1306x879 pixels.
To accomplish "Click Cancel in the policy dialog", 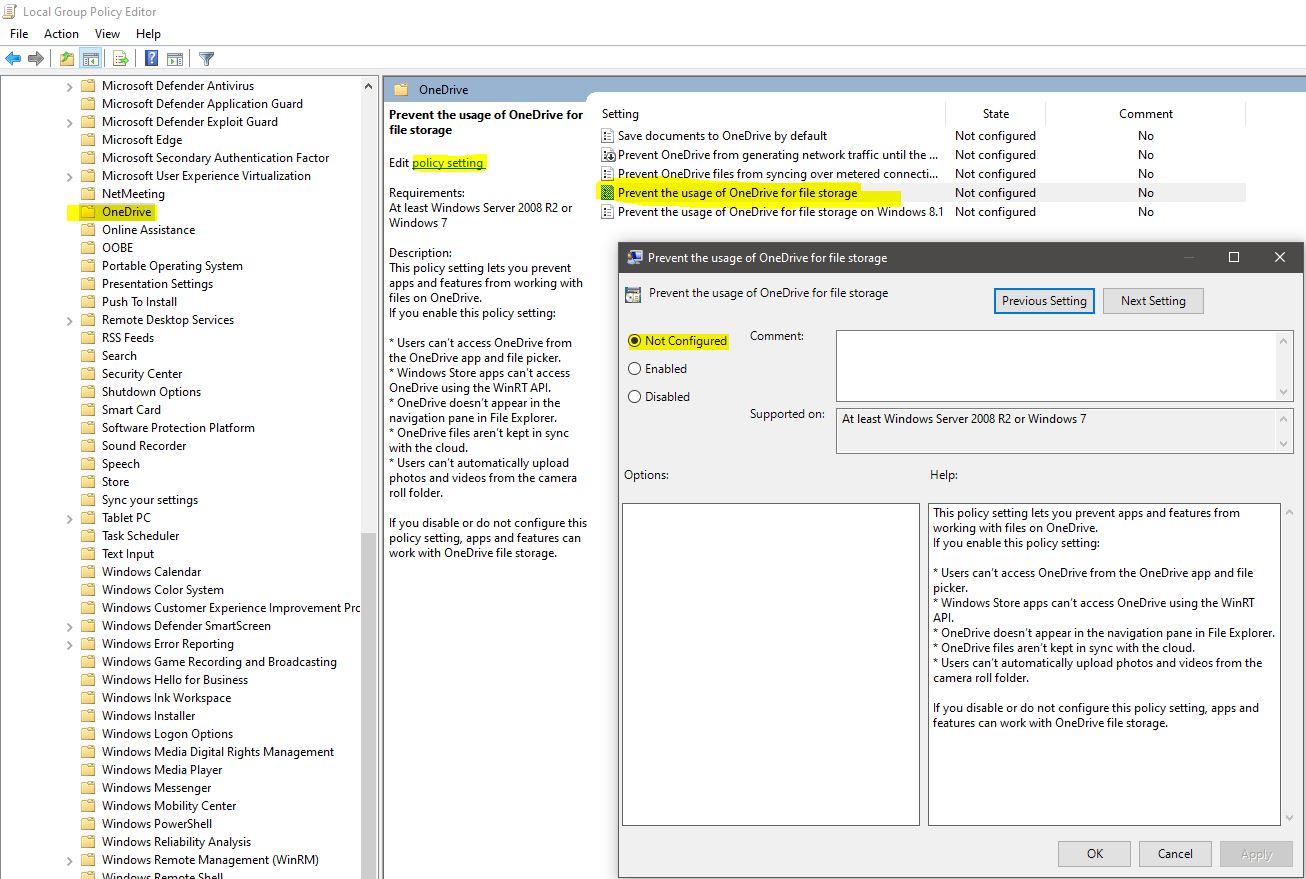I will pos(1175,854).
